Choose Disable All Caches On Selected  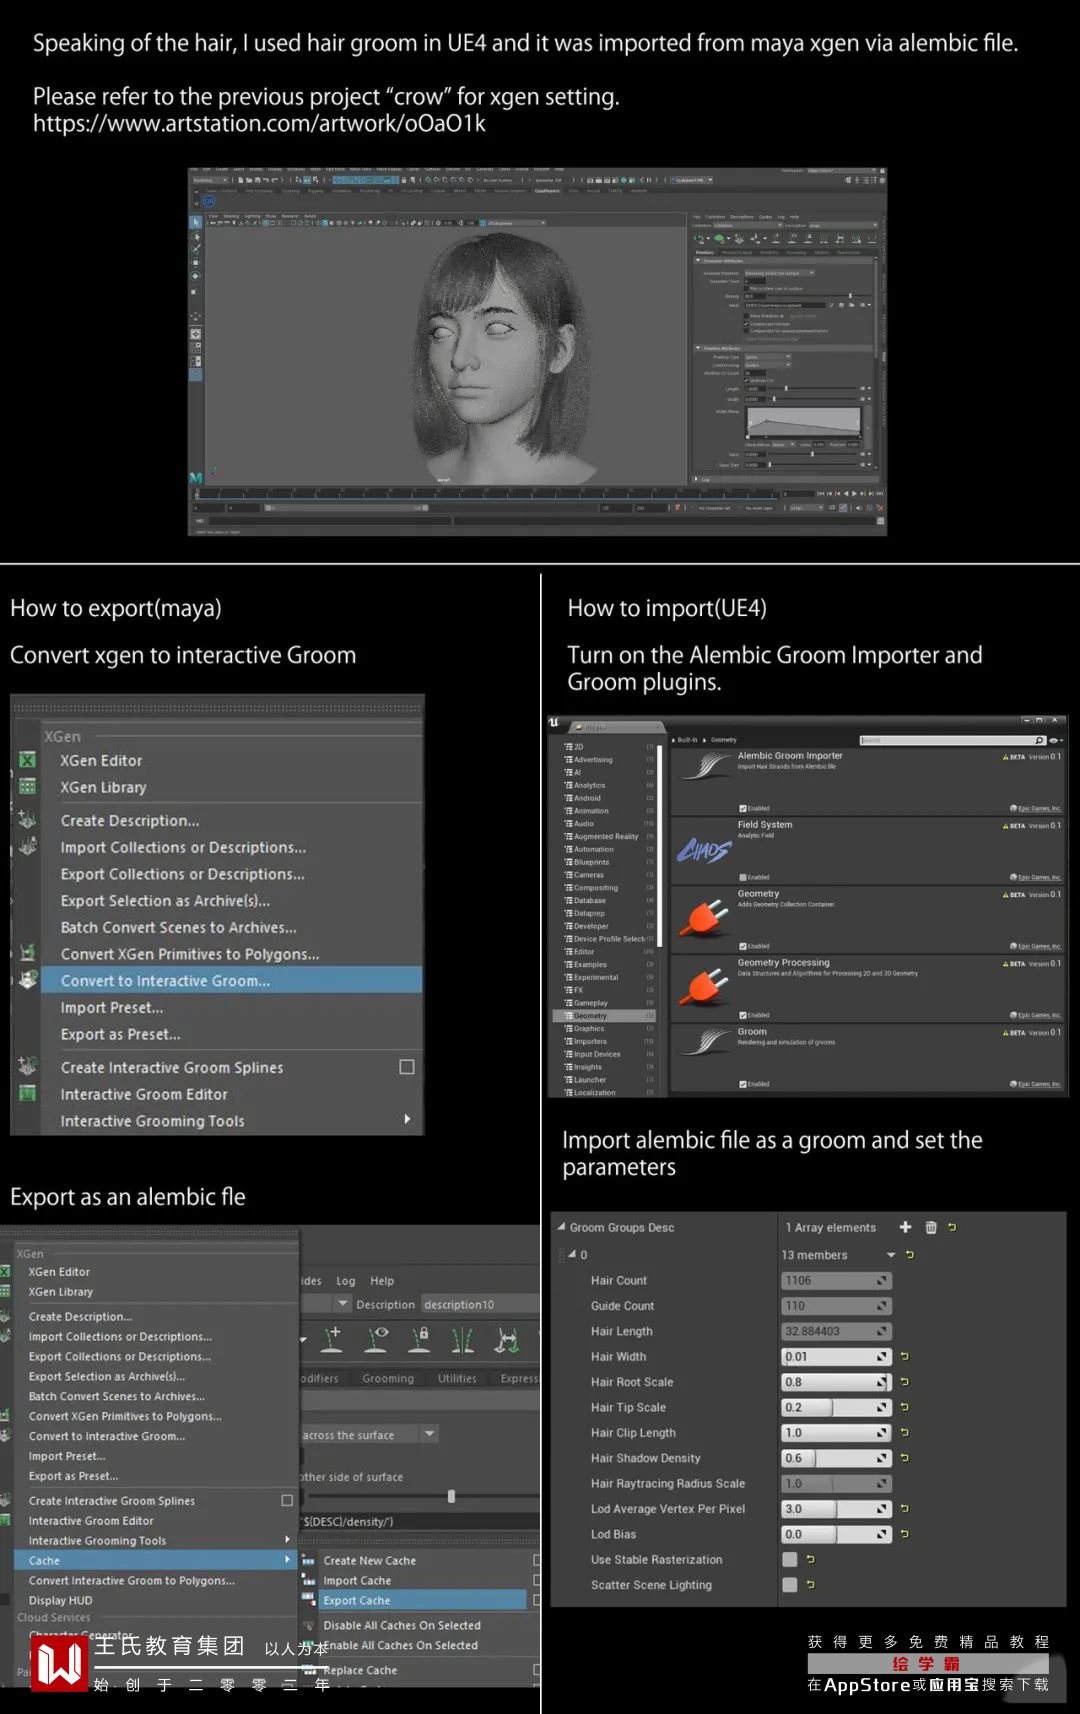[x=402, y=1625]
